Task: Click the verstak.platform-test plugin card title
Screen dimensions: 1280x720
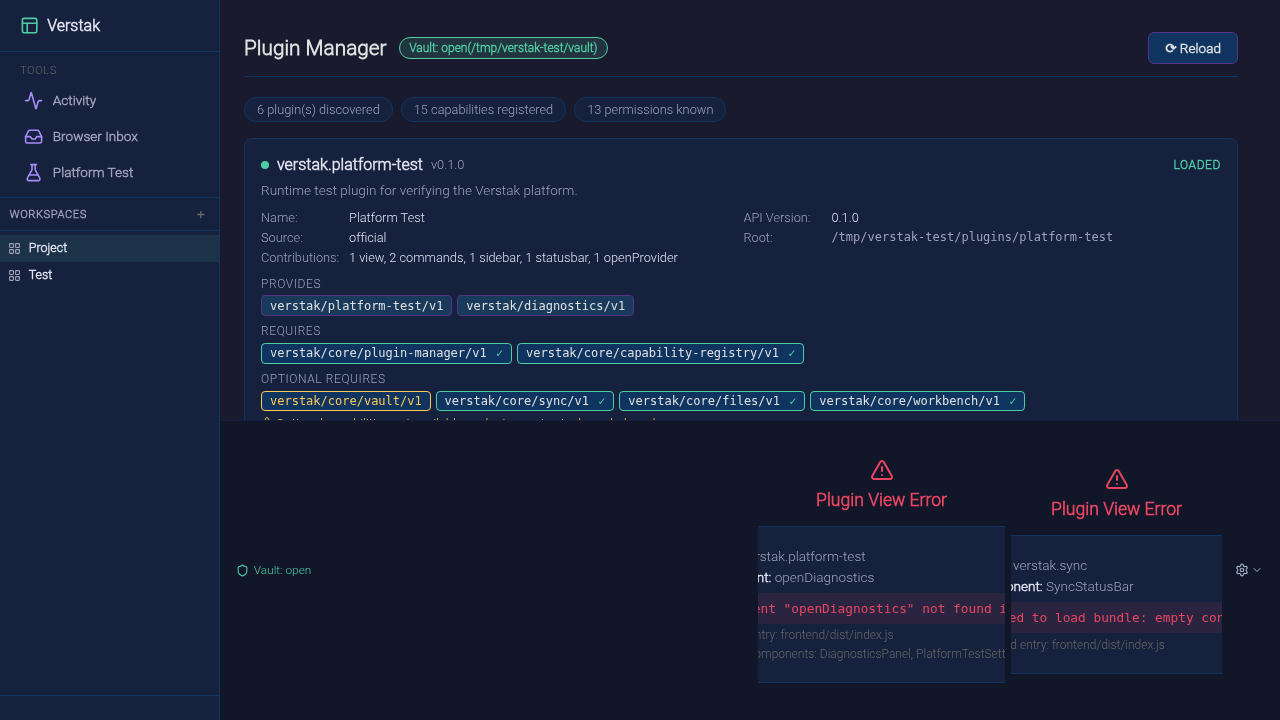Action: pyautogui.click(x=350, y=165)
